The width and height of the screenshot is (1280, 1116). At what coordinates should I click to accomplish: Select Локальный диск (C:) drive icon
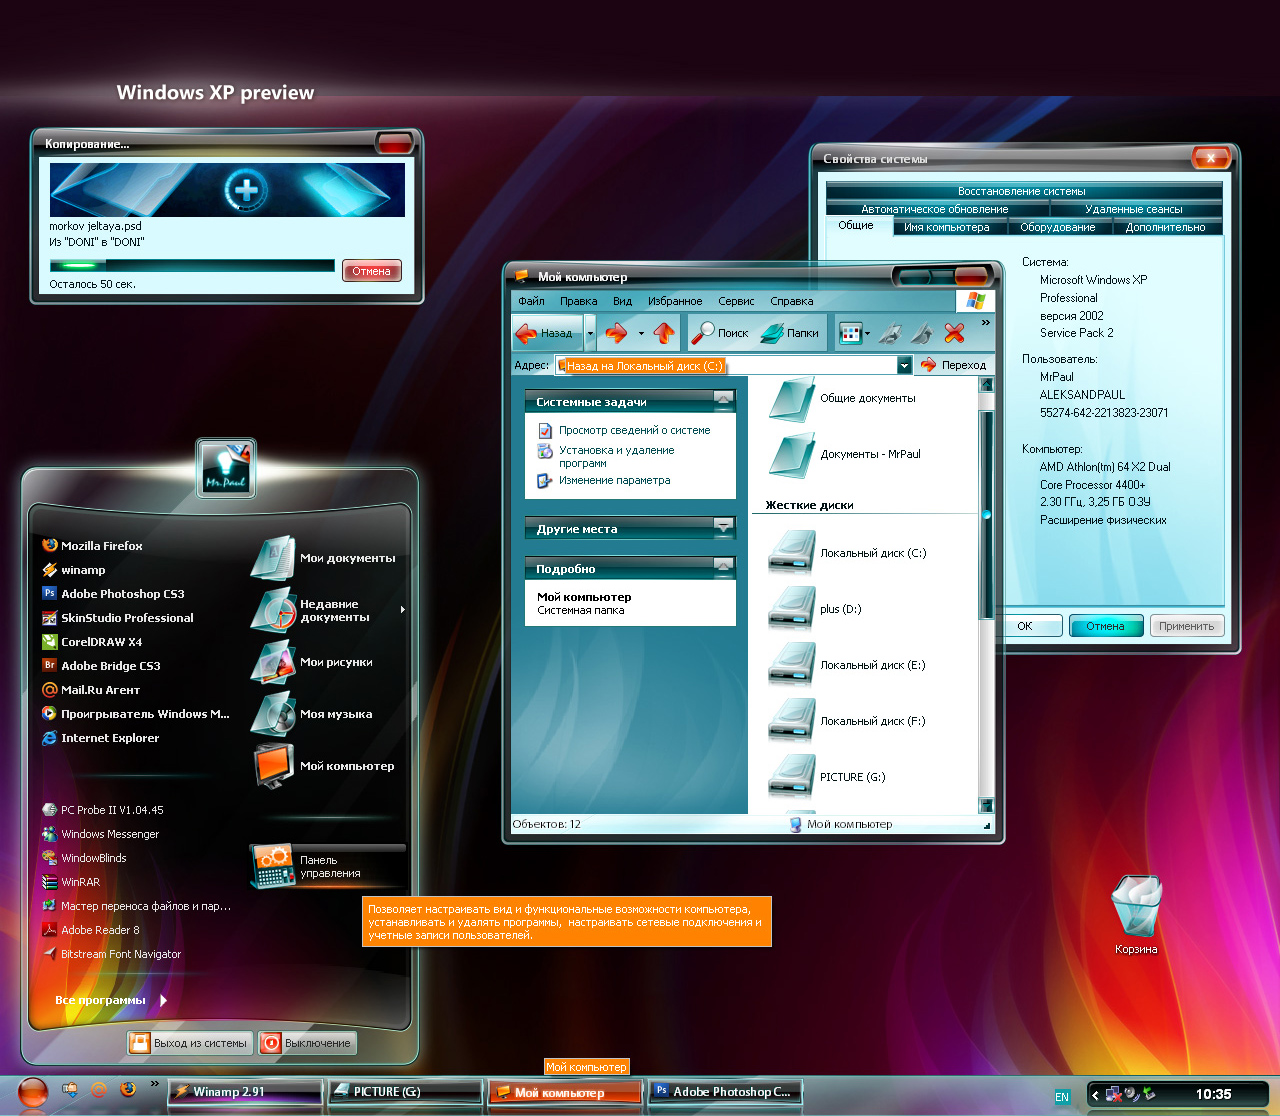point(792,552)
